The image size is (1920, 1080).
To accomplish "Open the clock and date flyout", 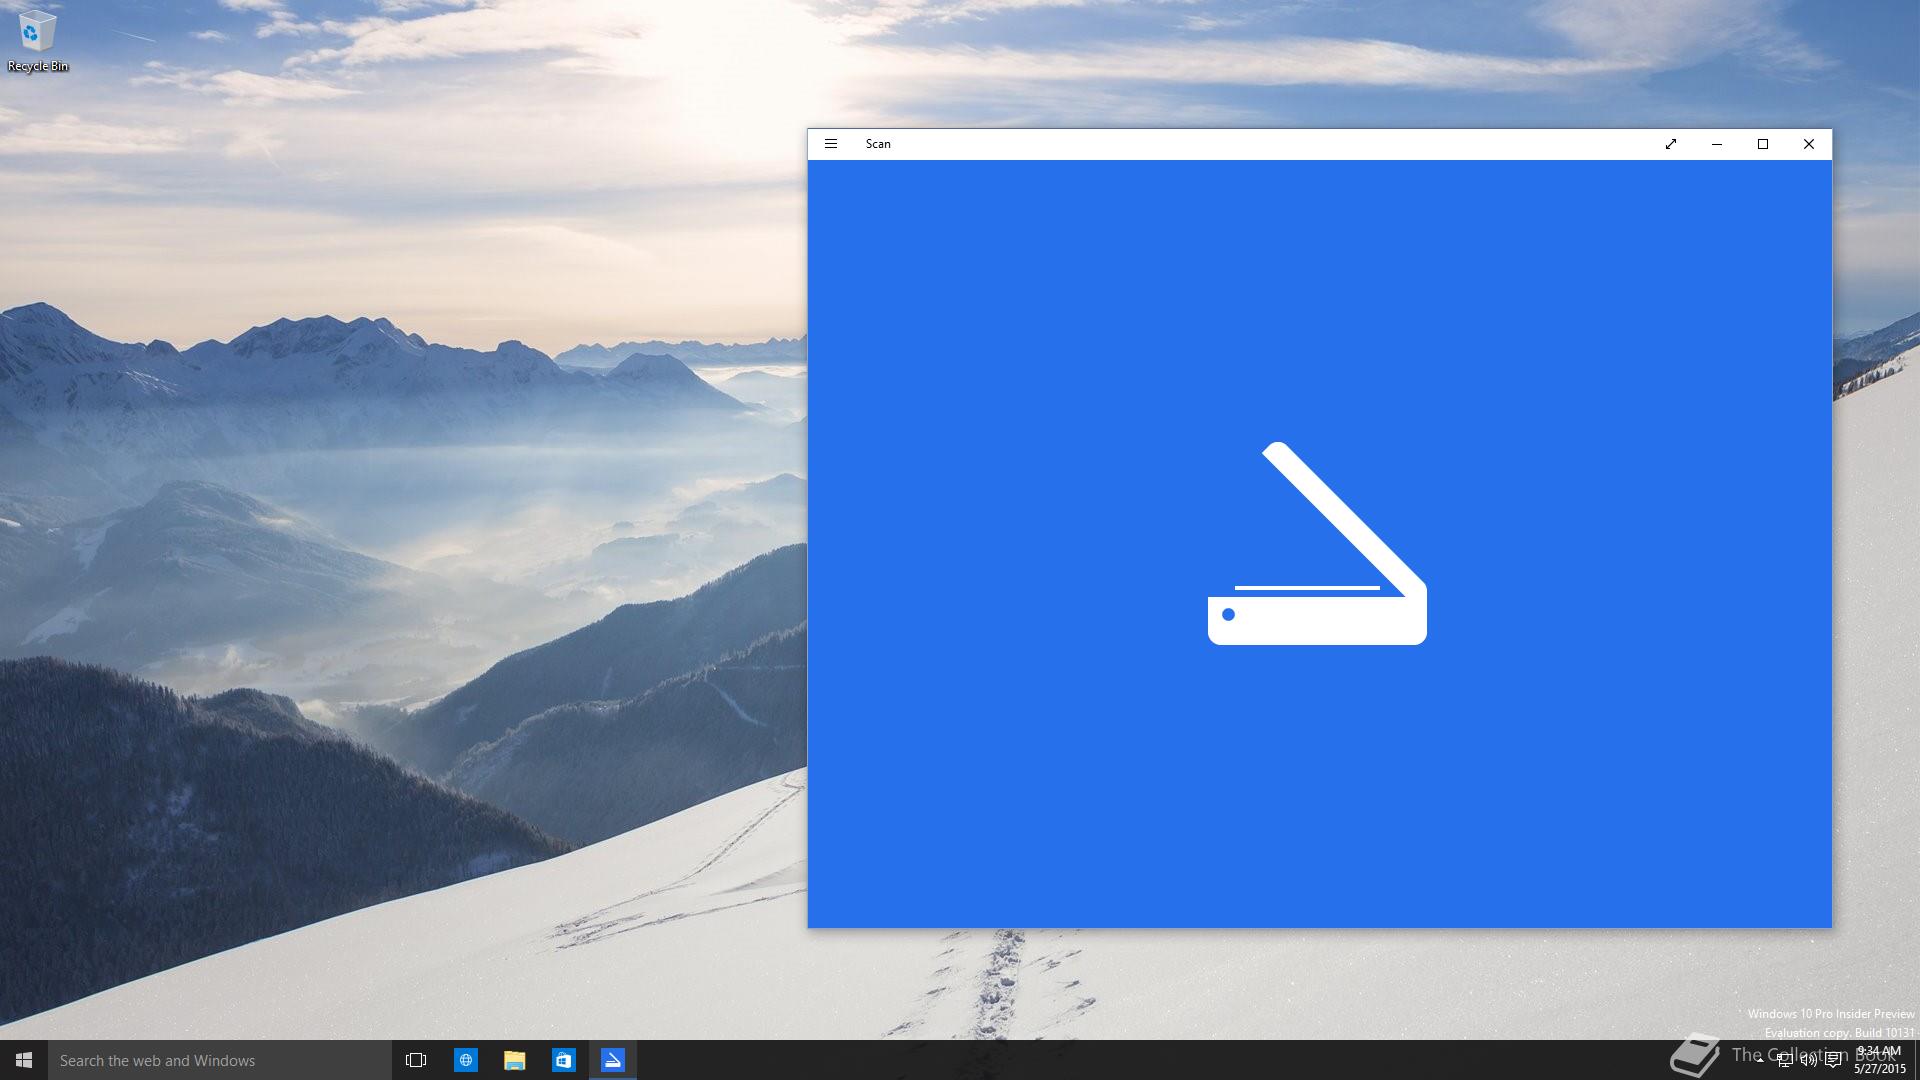I will (1879, 1060).
